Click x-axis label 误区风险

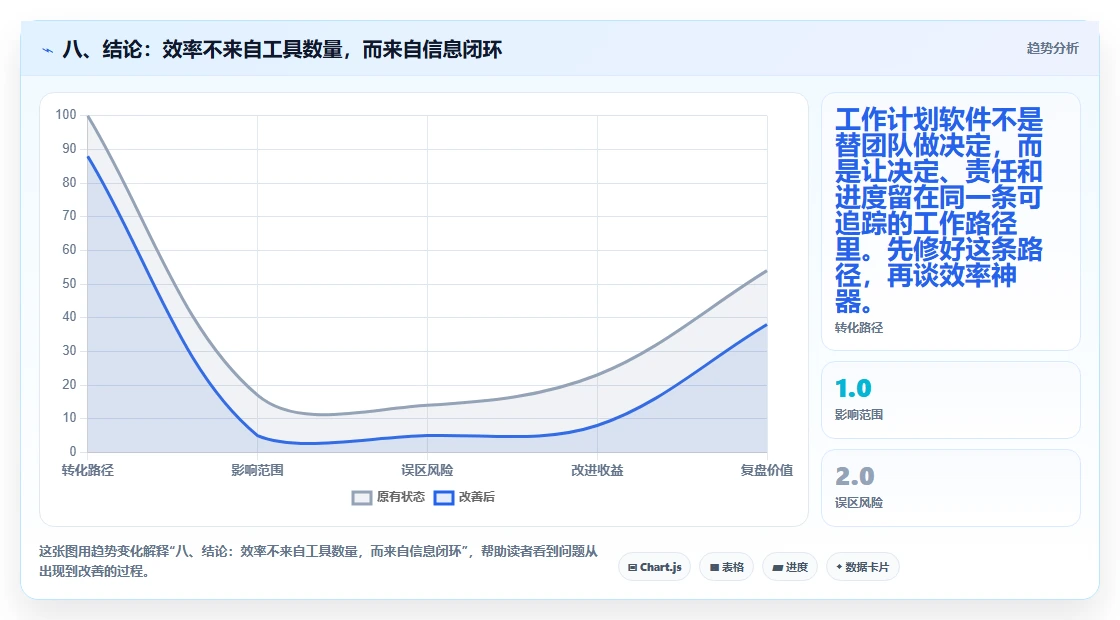click(x=427, y=470)
